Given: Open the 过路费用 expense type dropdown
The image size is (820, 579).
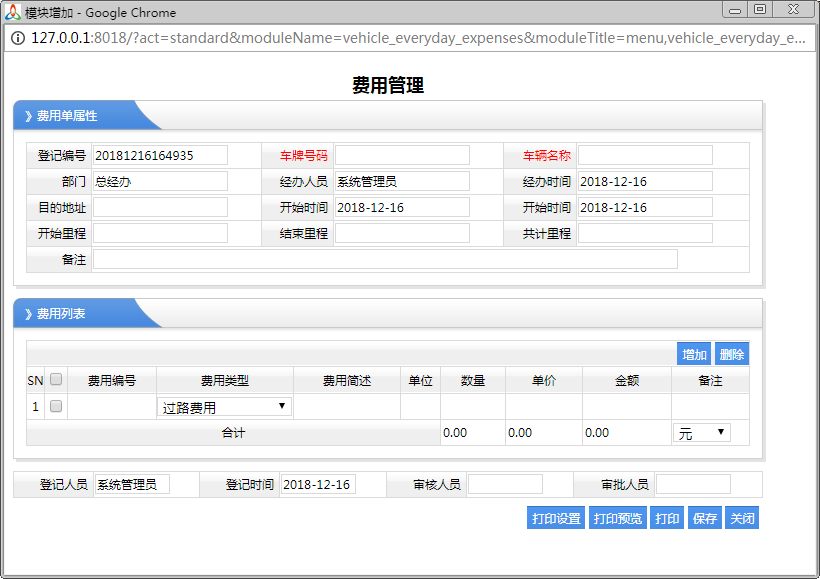Looking at the screenshot, I should [x=225, y=407].
